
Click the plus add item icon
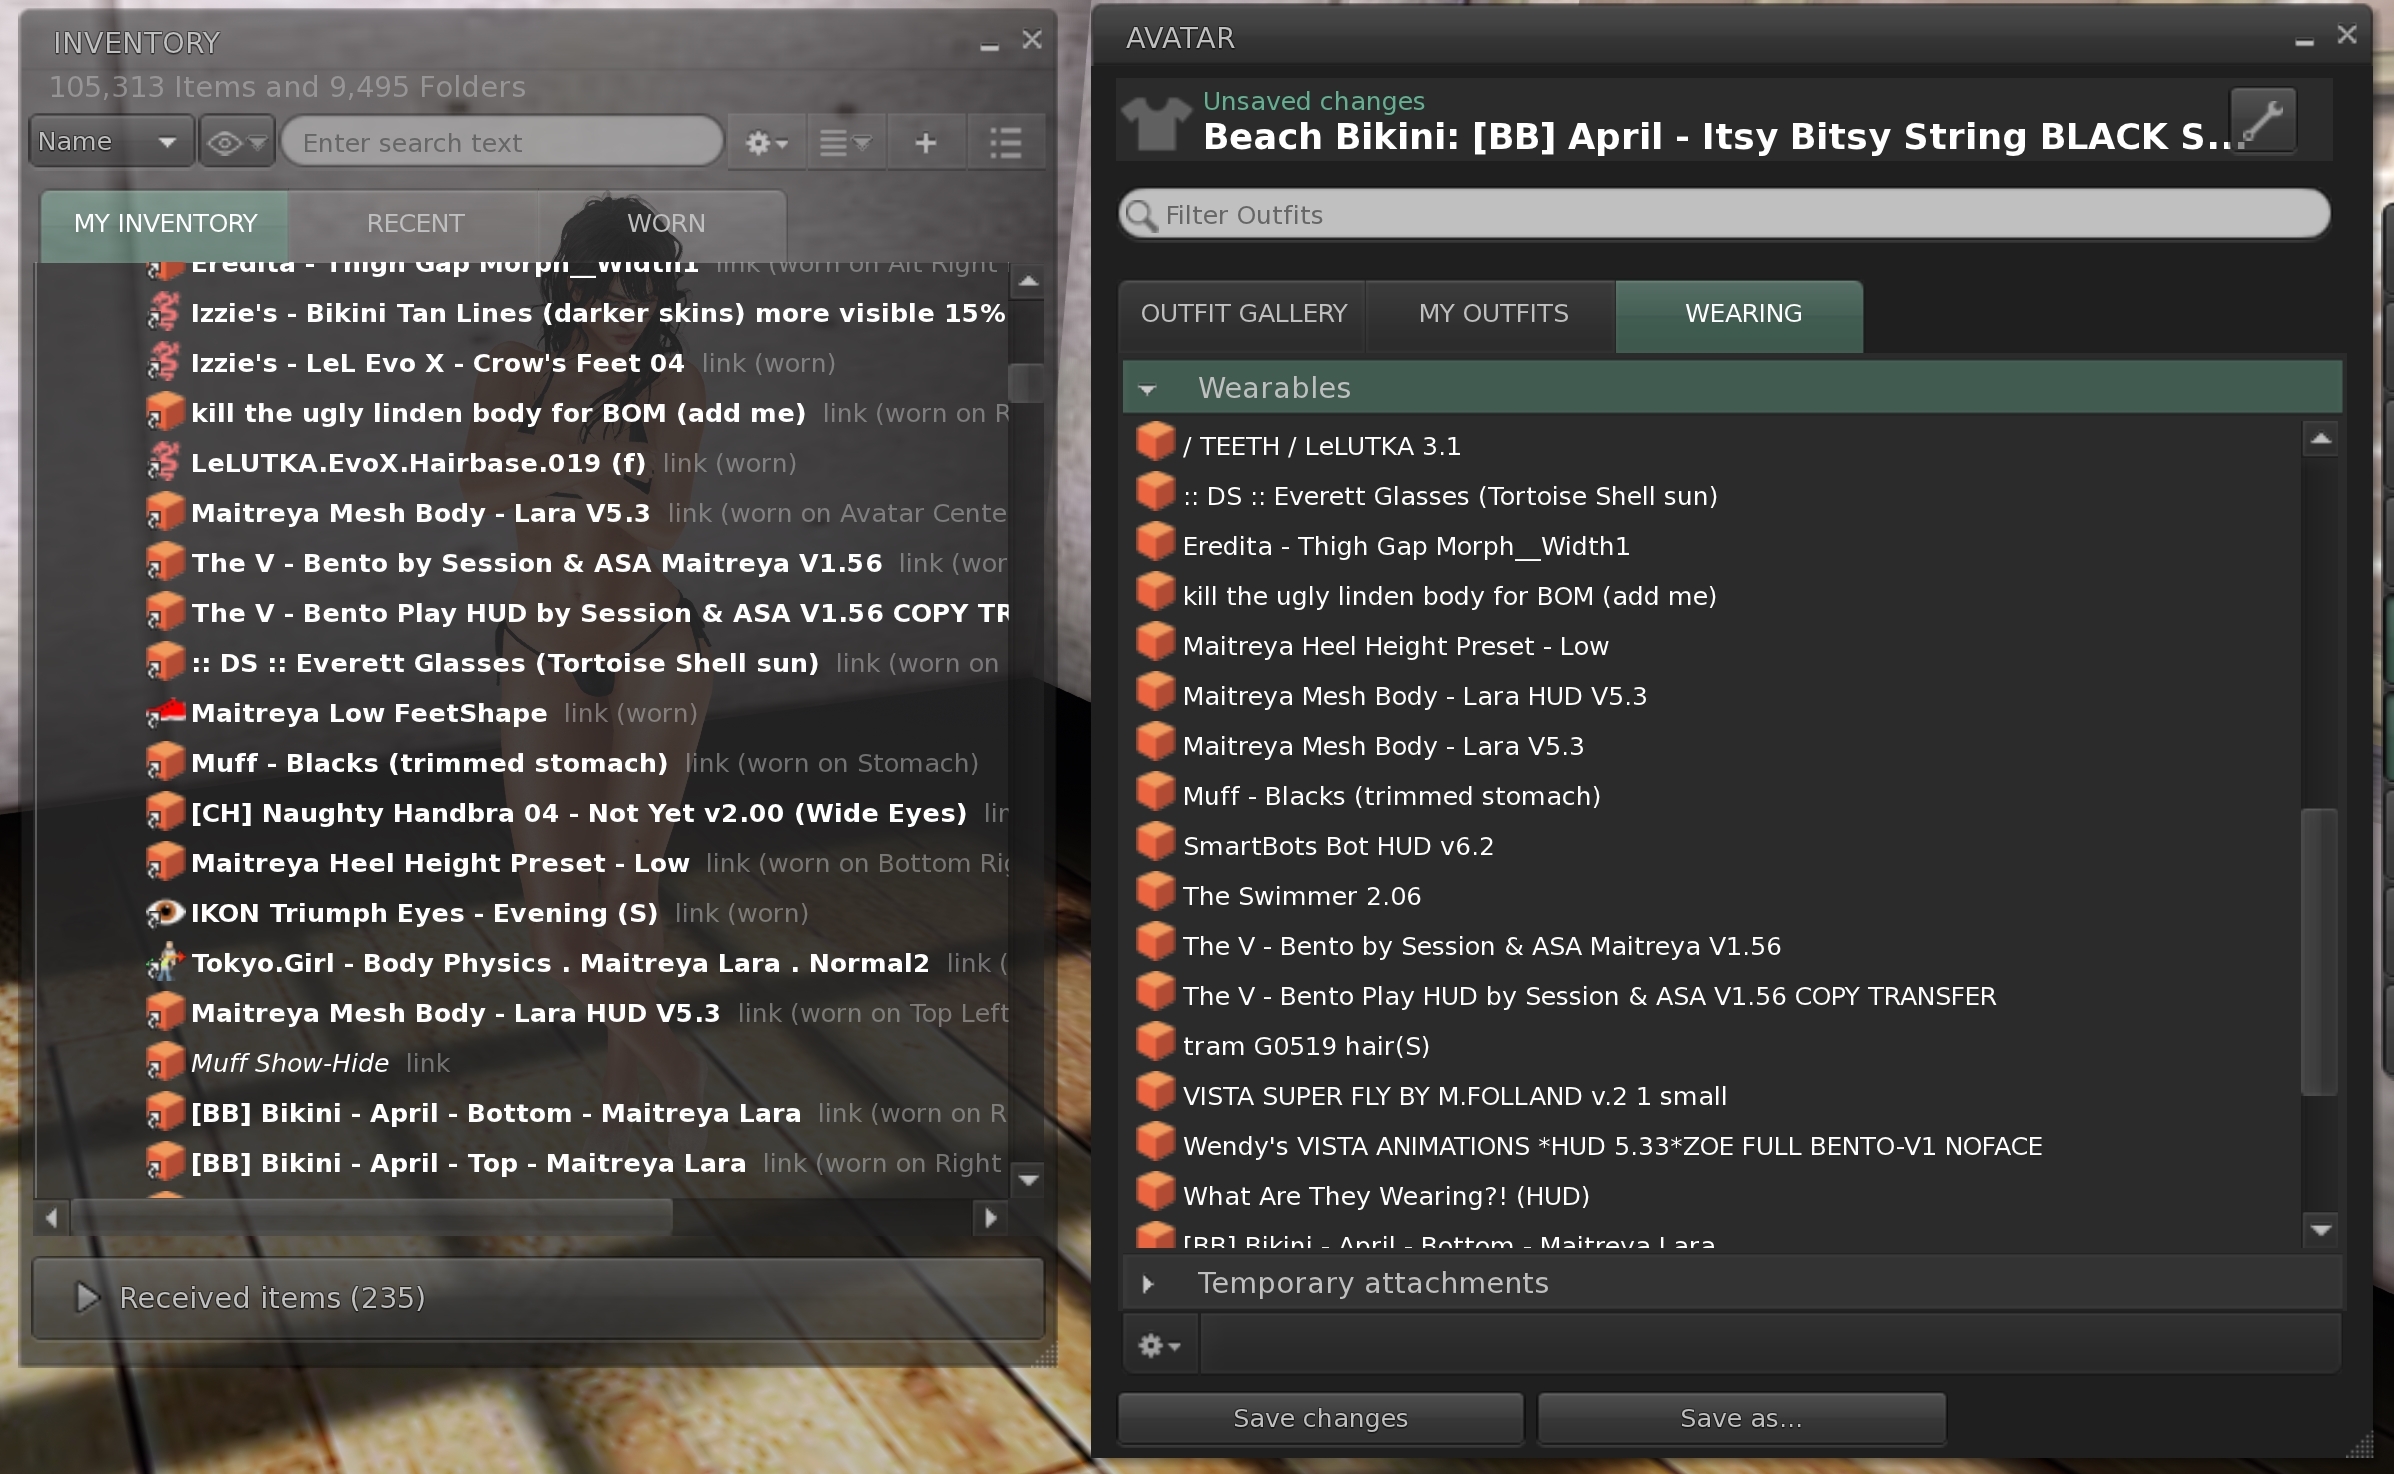click(x=926, y=143)
